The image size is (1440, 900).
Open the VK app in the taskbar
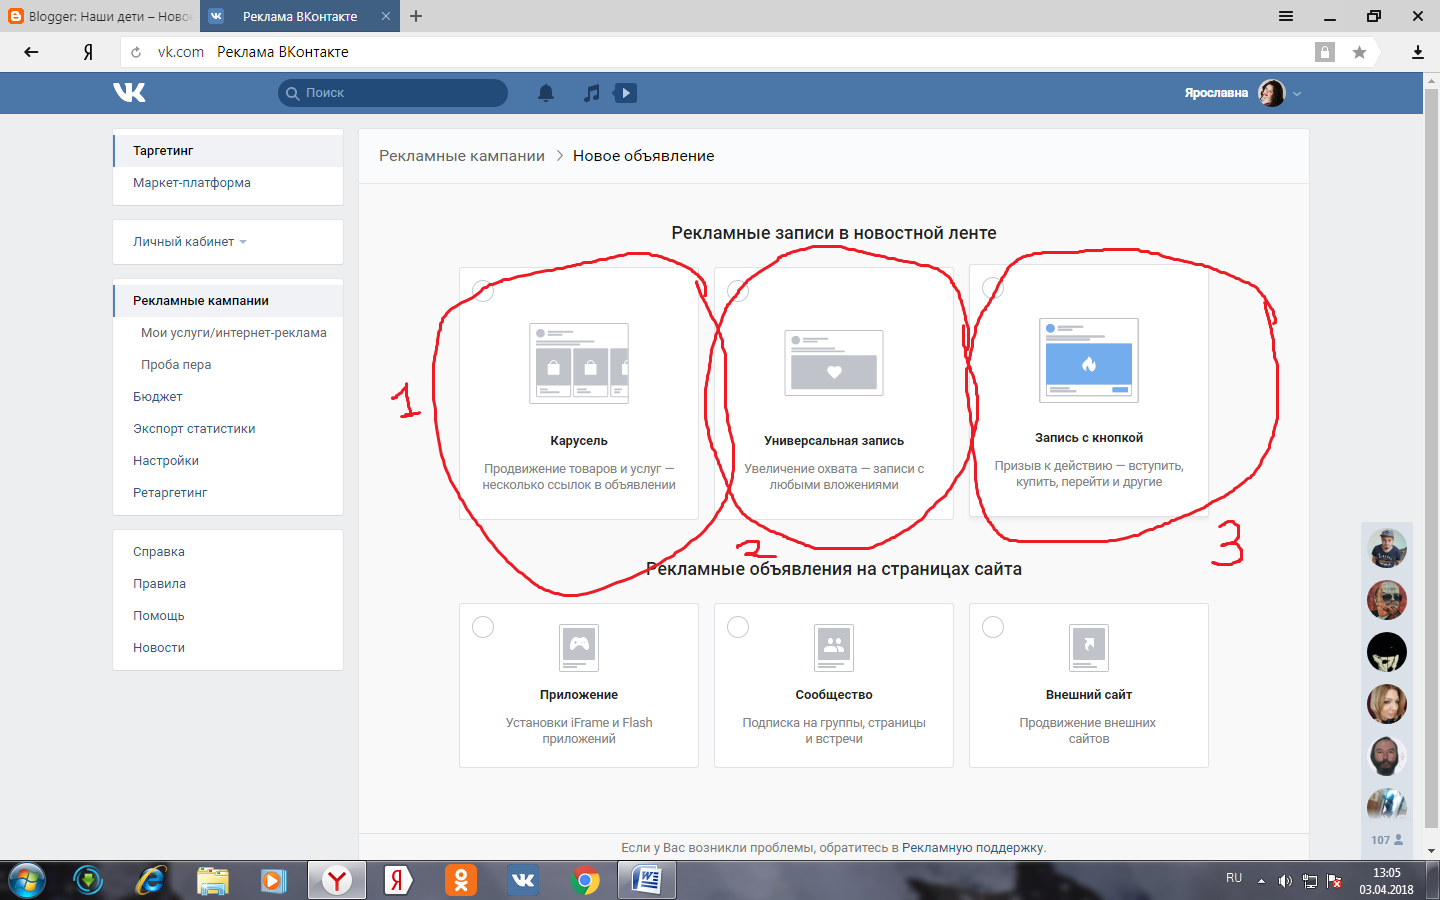523,880
